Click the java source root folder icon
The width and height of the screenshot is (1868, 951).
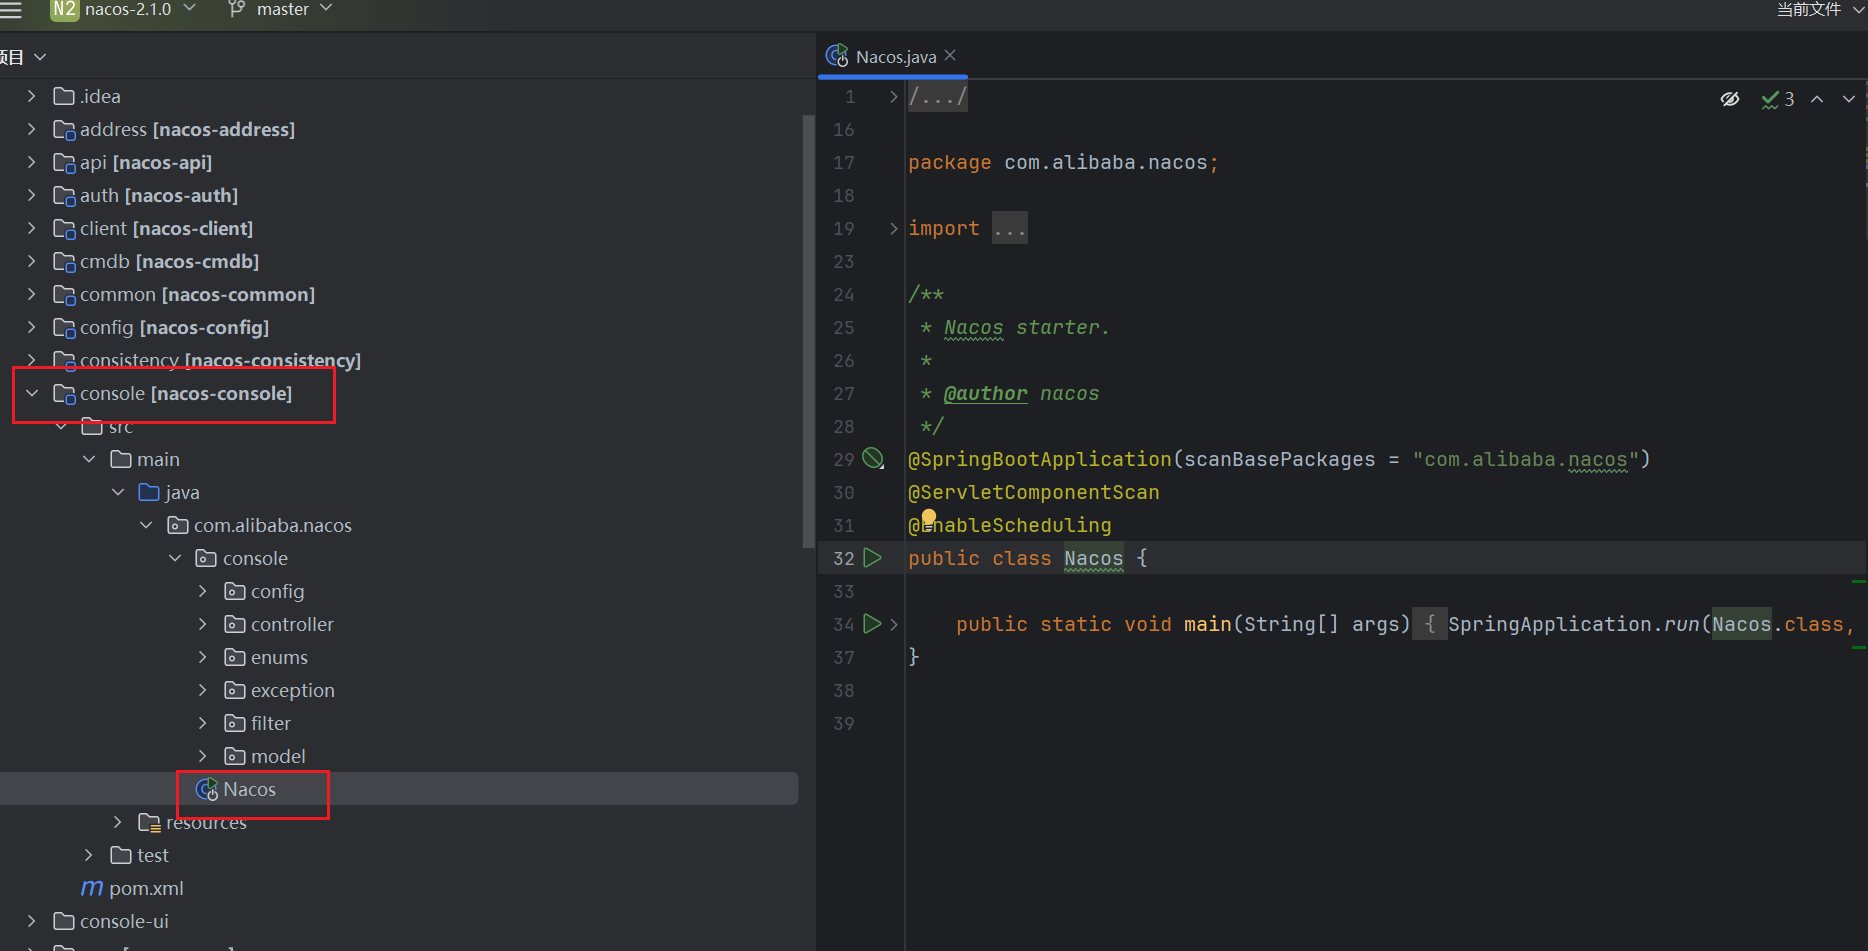[149, 492]
